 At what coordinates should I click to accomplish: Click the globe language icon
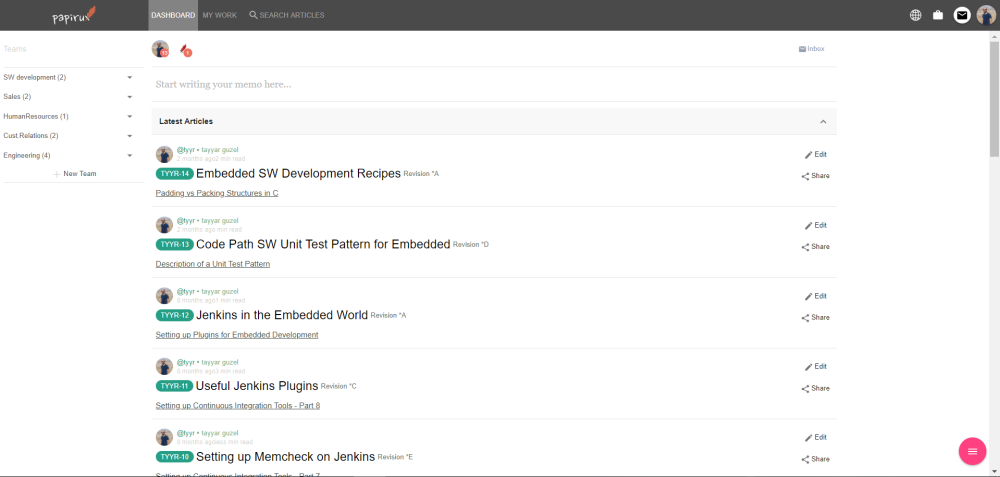pos(916,15)
